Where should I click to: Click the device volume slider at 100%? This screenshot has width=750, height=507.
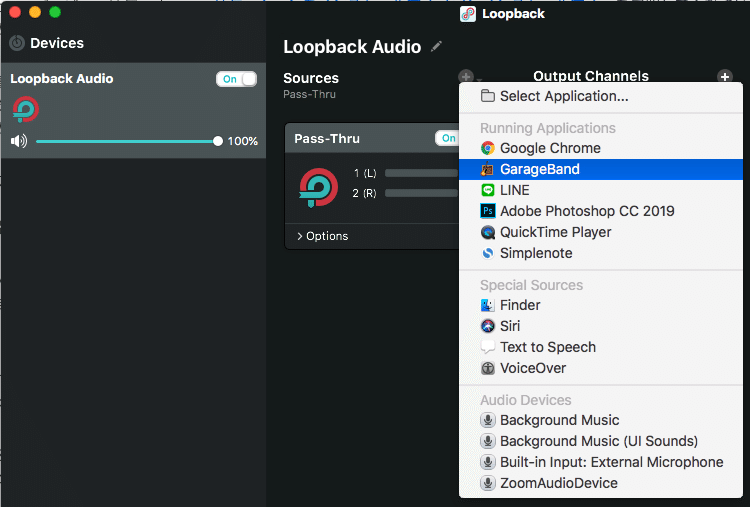click(217, 141)
